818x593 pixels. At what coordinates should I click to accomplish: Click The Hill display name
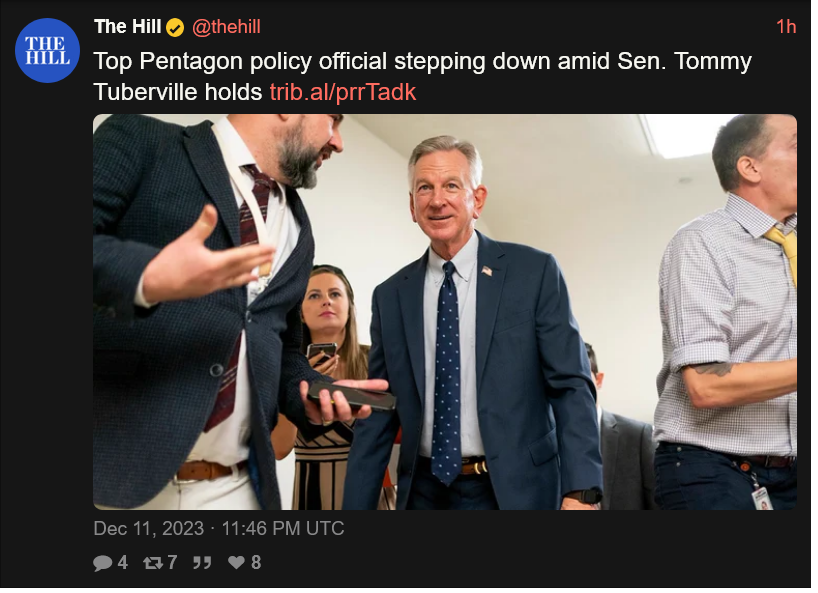coord(128,27)
